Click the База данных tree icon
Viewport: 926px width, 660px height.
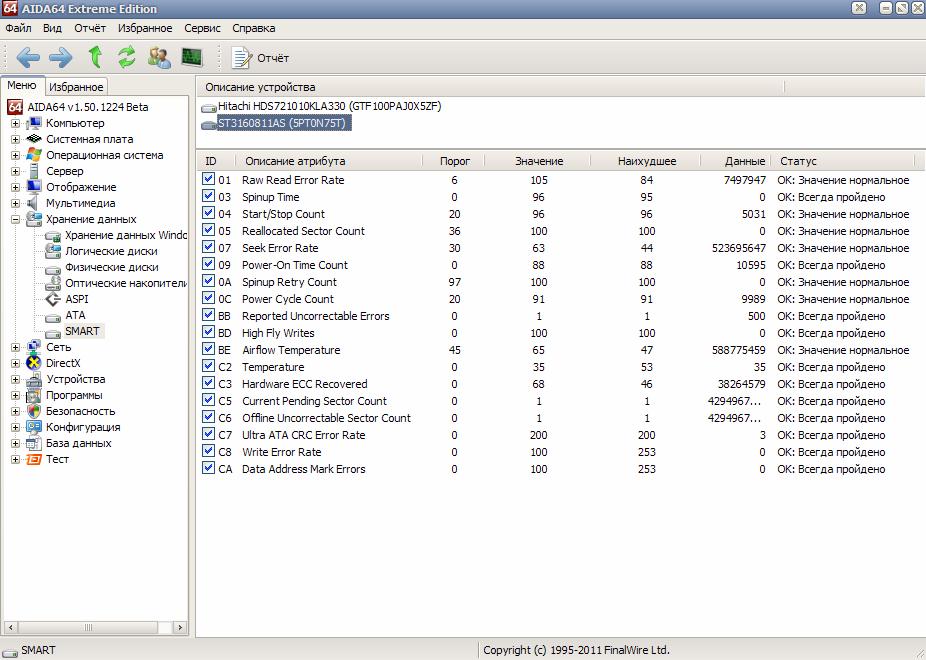point(34,443)
